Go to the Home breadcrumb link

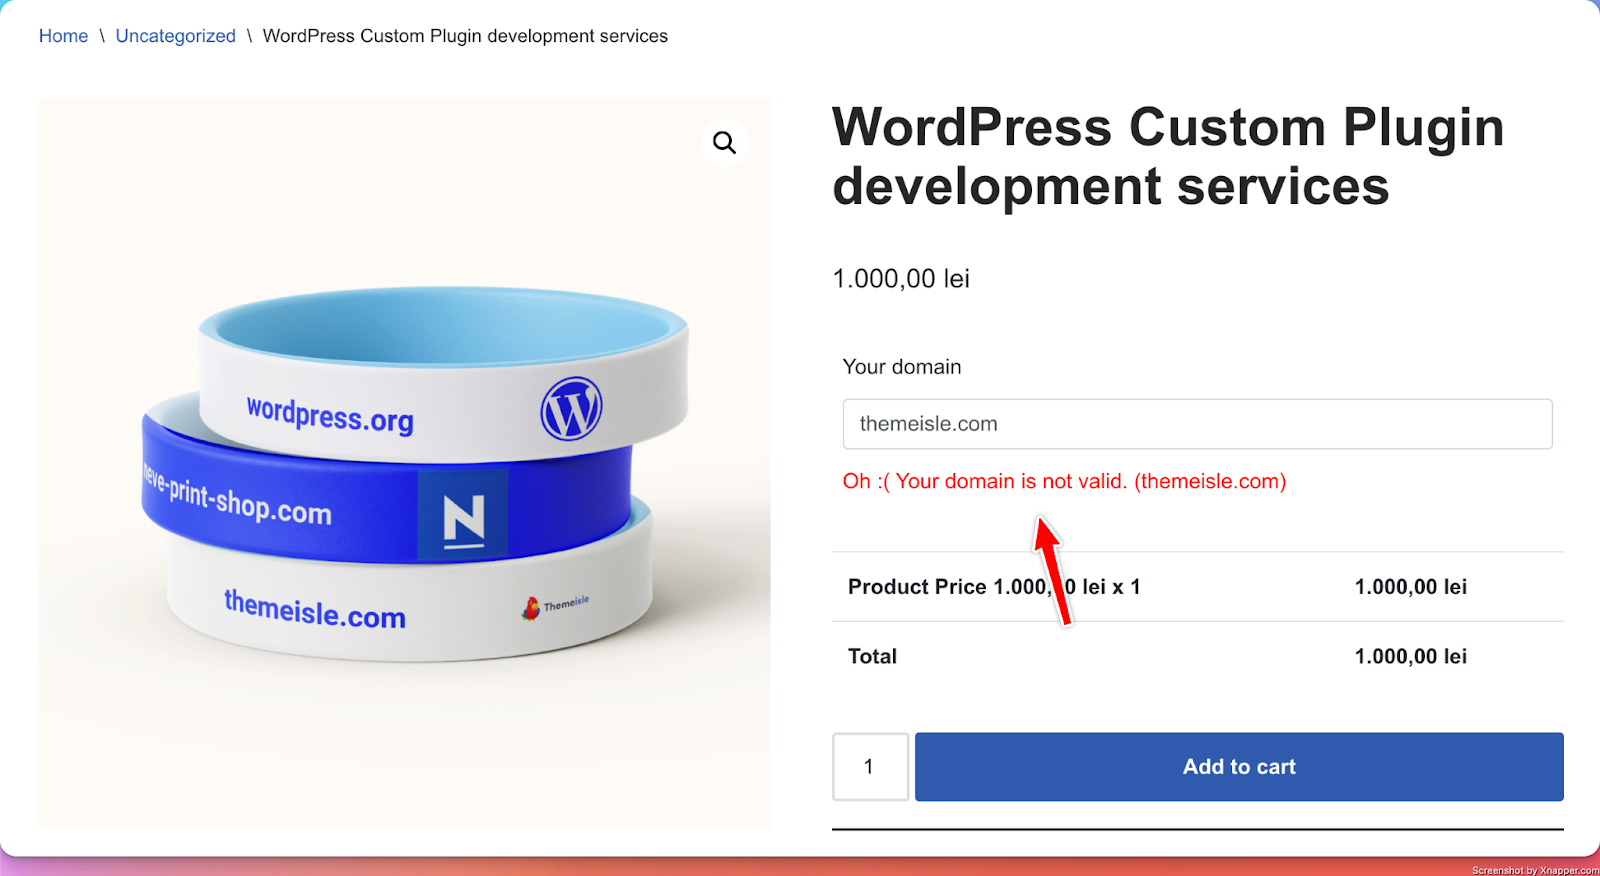[x=63, y=36]
